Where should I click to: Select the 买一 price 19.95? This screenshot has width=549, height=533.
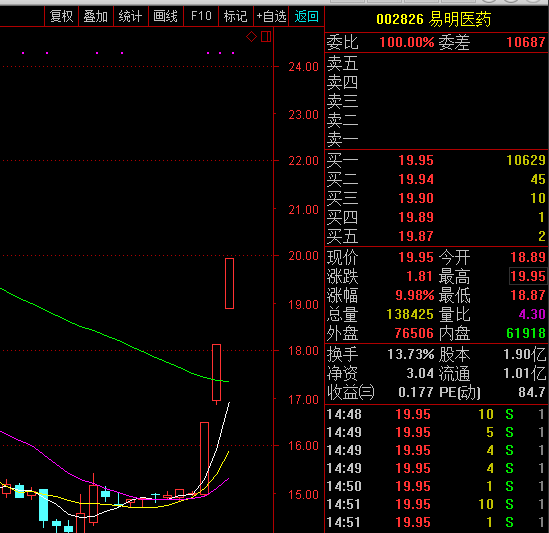coord(416,160)
